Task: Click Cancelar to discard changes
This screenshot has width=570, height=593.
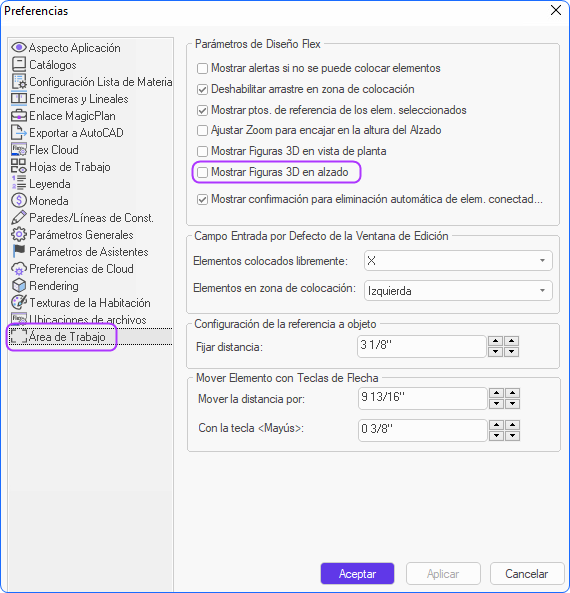Action: (527, 574)
